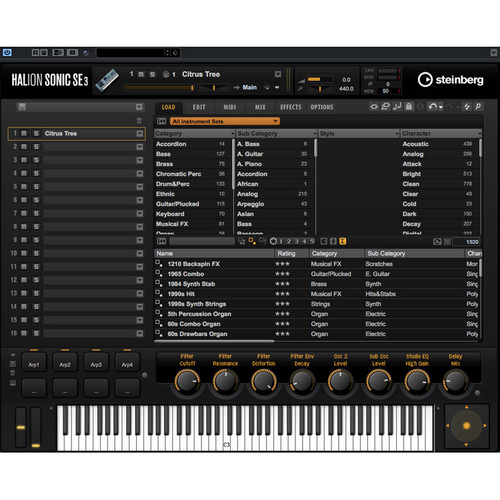Switch to the EFFECTS tab
The height and width of the screenshot is (500, 500).
tap(291, 107)
